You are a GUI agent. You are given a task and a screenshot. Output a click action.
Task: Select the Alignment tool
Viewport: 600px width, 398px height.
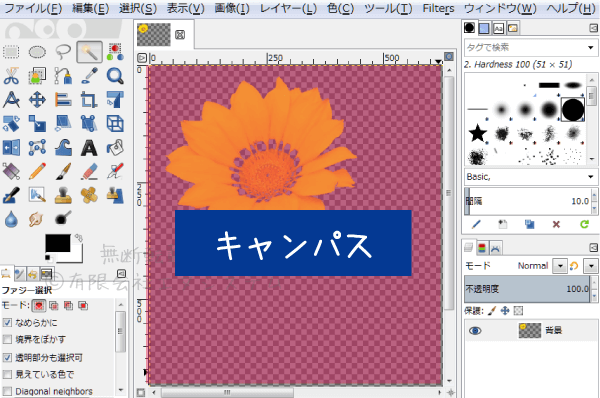tap(63, 100)
